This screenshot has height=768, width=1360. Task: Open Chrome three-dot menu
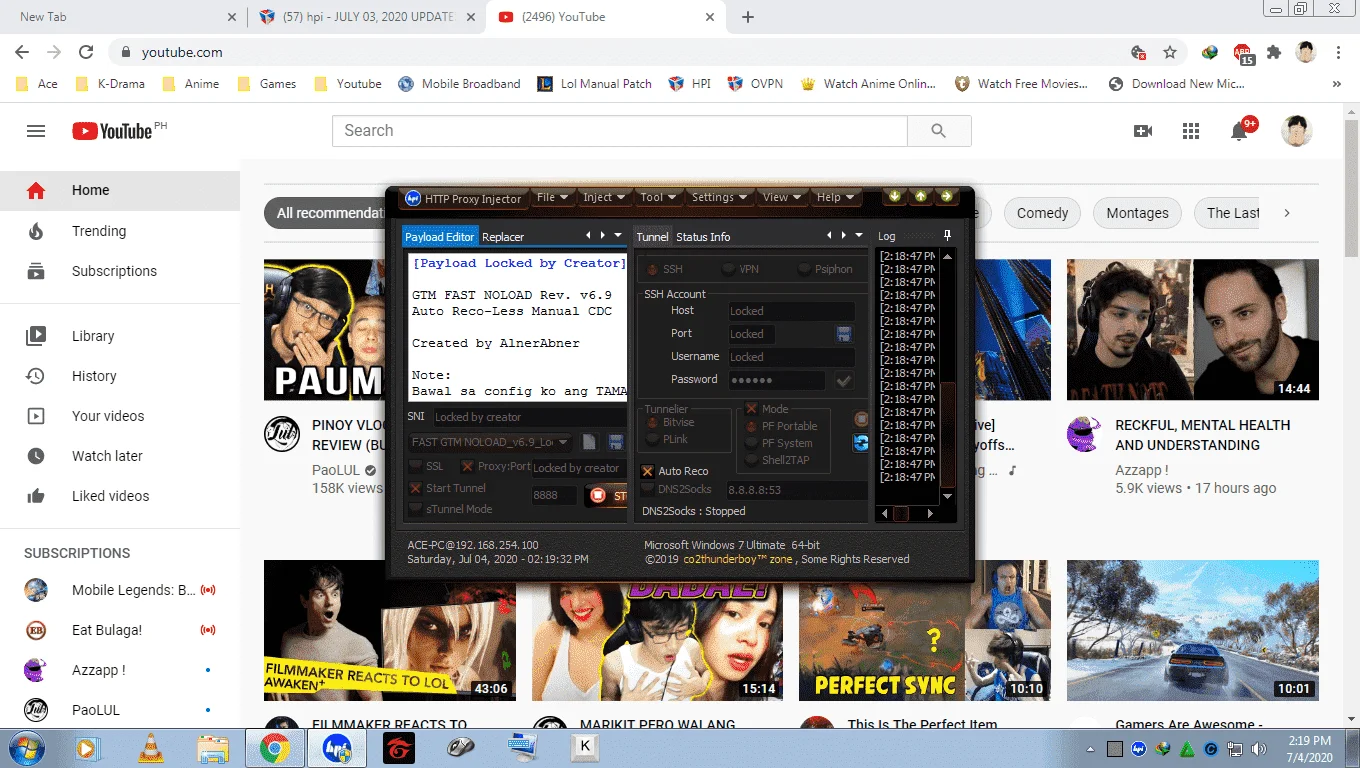(1339, 52)
